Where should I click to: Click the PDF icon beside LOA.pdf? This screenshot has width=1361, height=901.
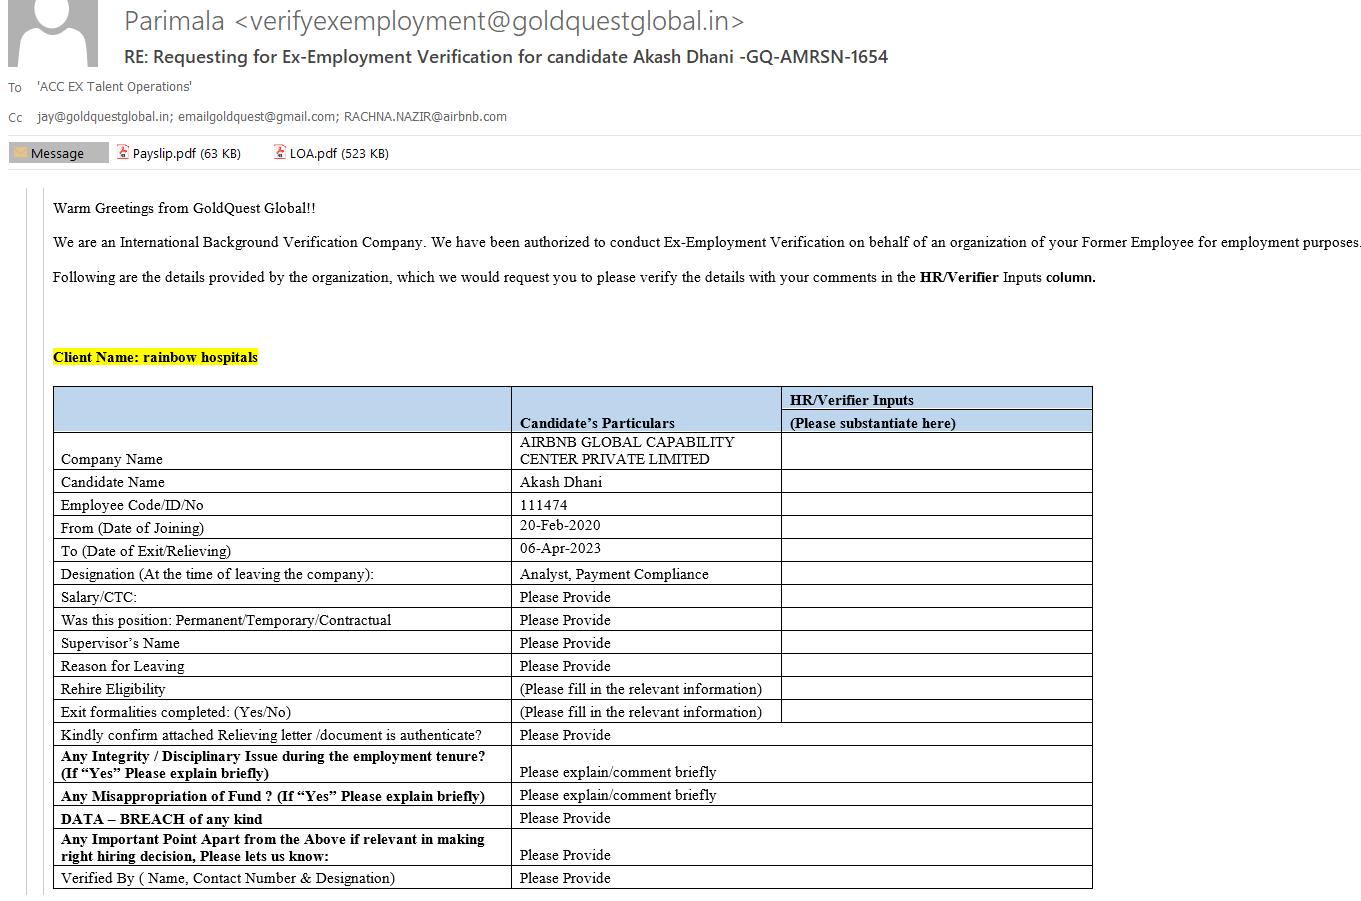[x=280, y=153]
